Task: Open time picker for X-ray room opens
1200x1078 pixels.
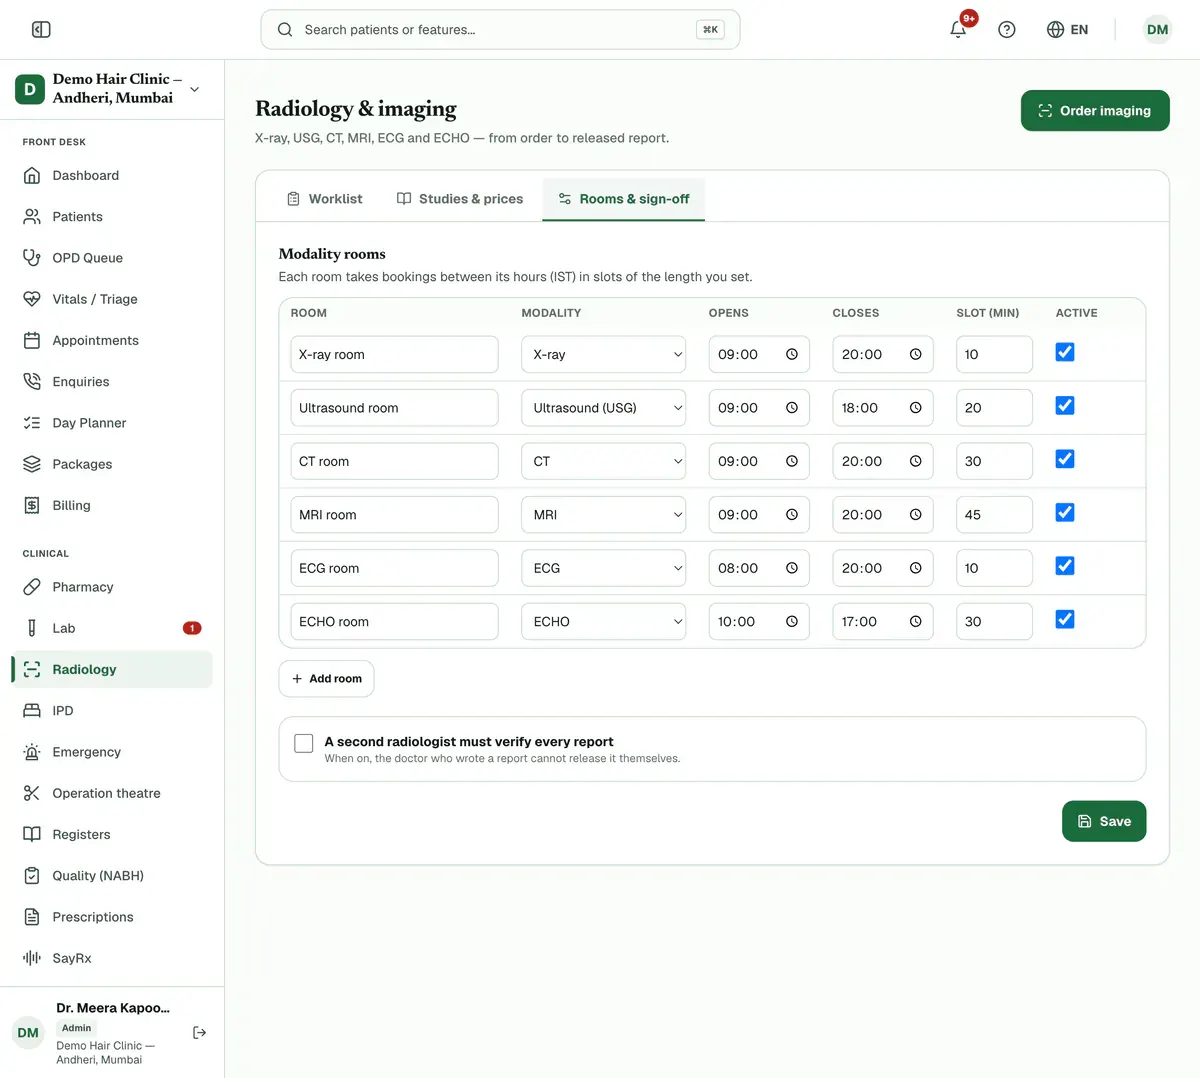Action: coord(792,354)
